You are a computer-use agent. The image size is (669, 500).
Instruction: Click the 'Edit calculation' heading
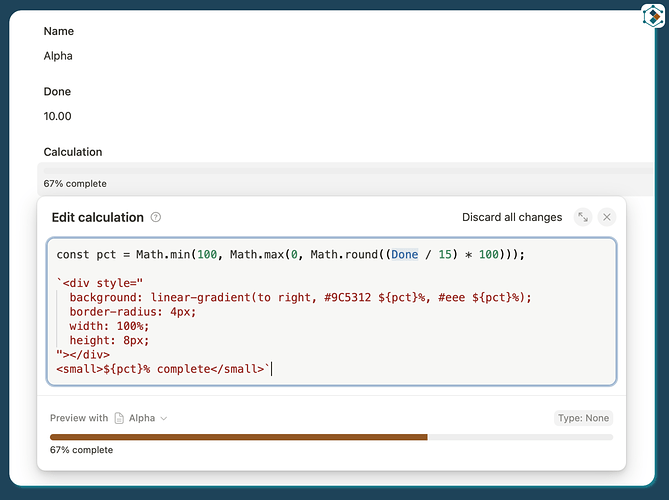pyautogui.click(x=98, y=217)
